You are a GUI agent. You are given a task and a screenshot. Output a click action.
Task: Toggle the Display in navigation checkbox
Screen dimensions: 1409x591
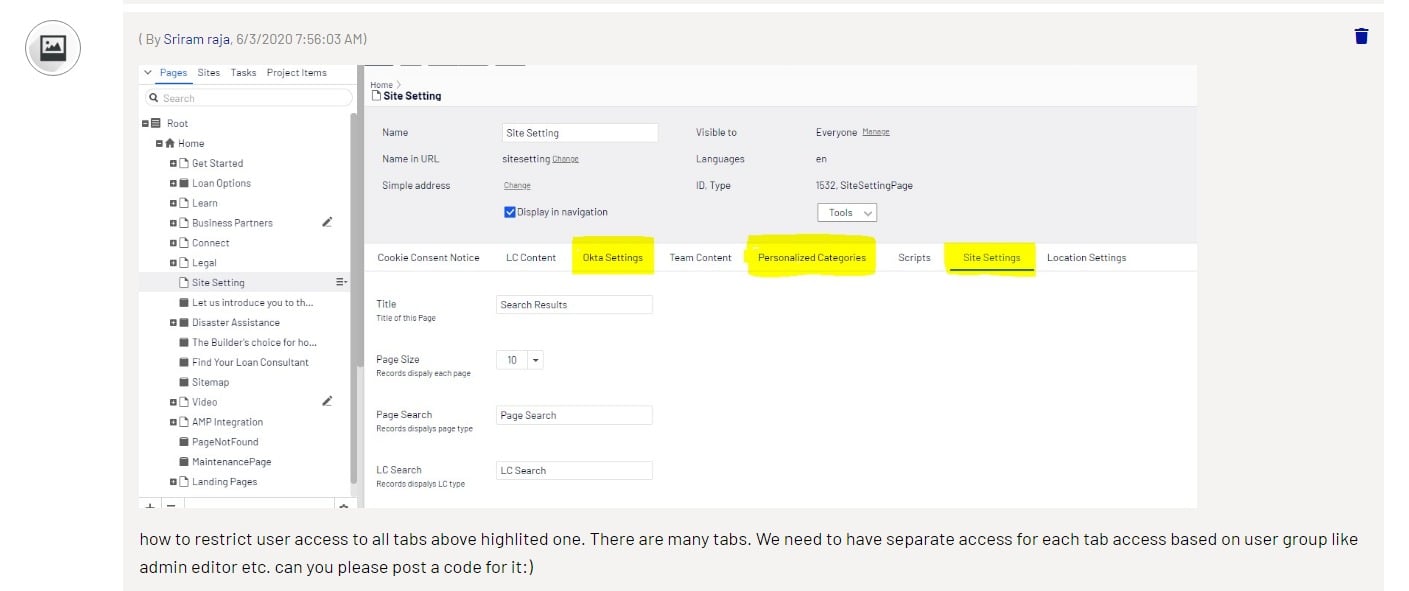(510, 212)
